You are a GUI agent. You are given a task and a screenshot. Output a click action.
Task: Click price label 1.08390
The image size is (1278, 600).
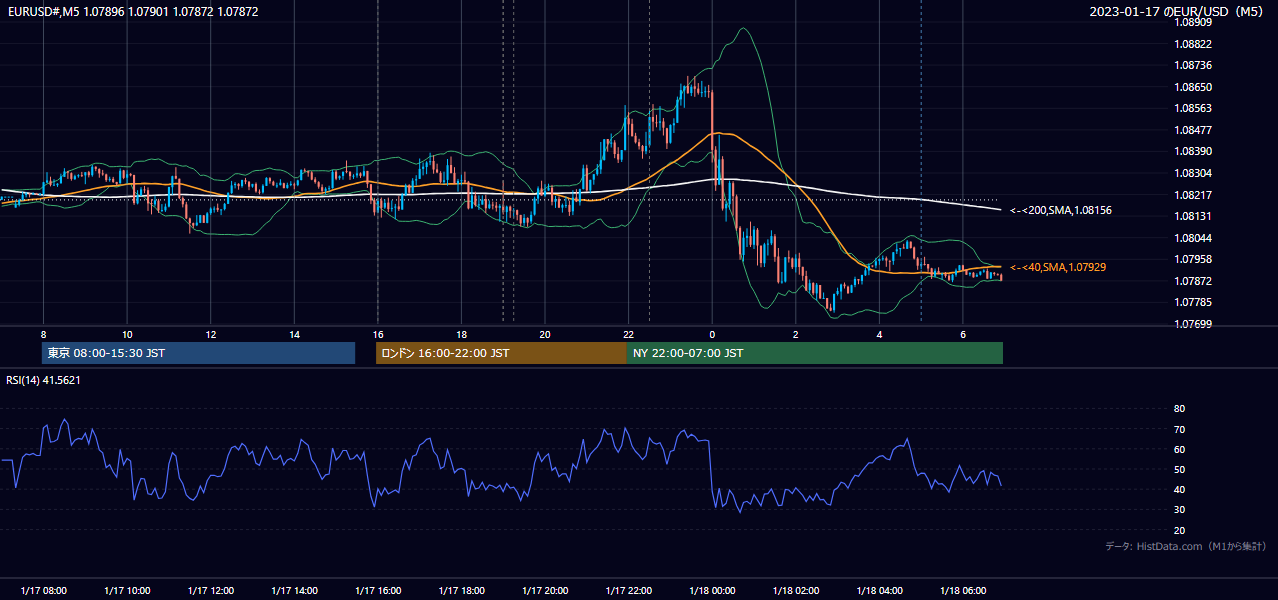coord(1193,151)
